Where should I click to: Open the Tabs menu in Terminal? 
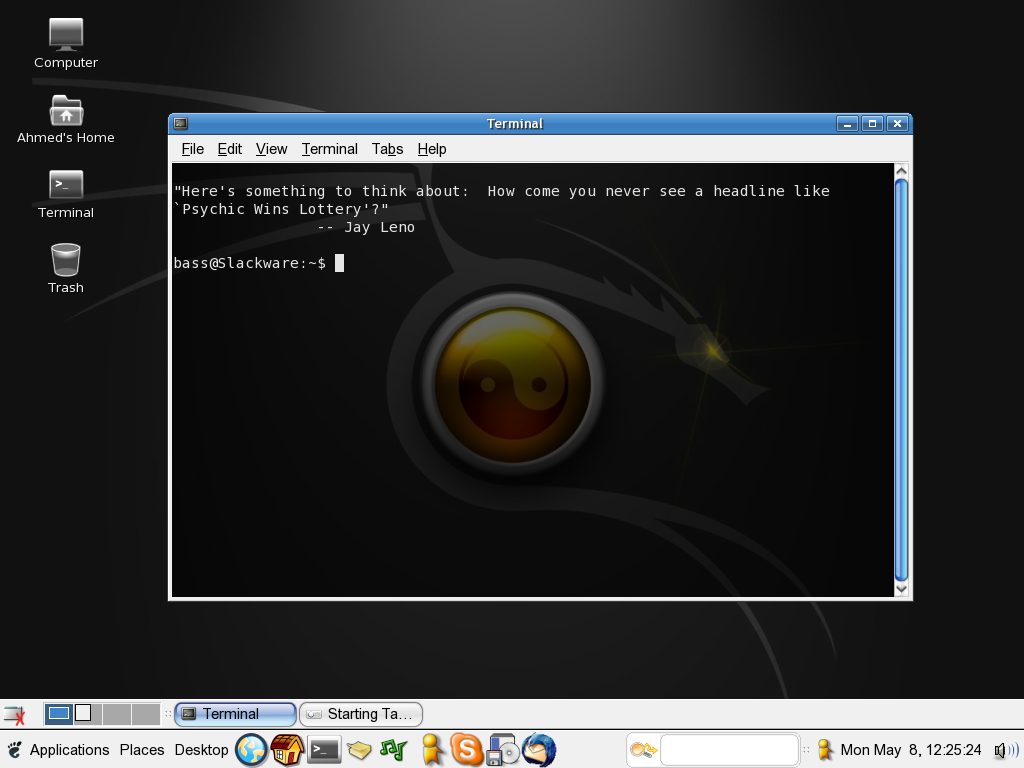pos(387,149)
